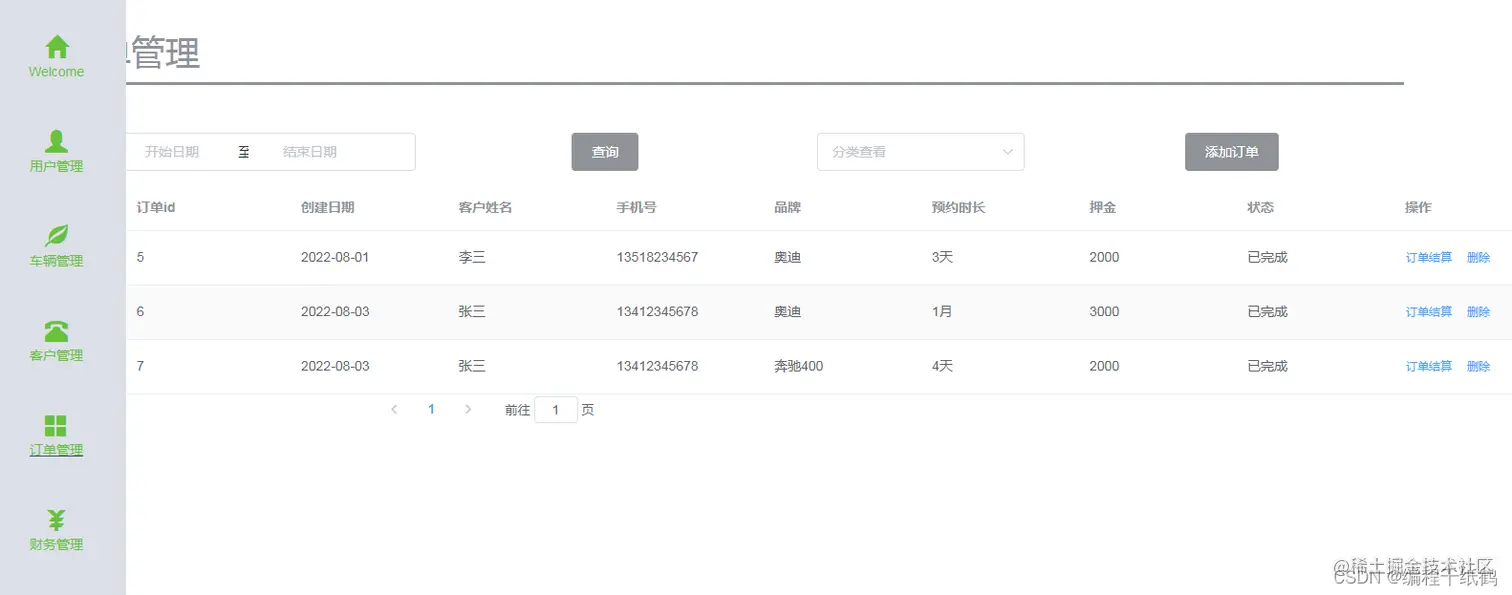
Task: Click the 结束日期 date field
Action: point(310,152)
